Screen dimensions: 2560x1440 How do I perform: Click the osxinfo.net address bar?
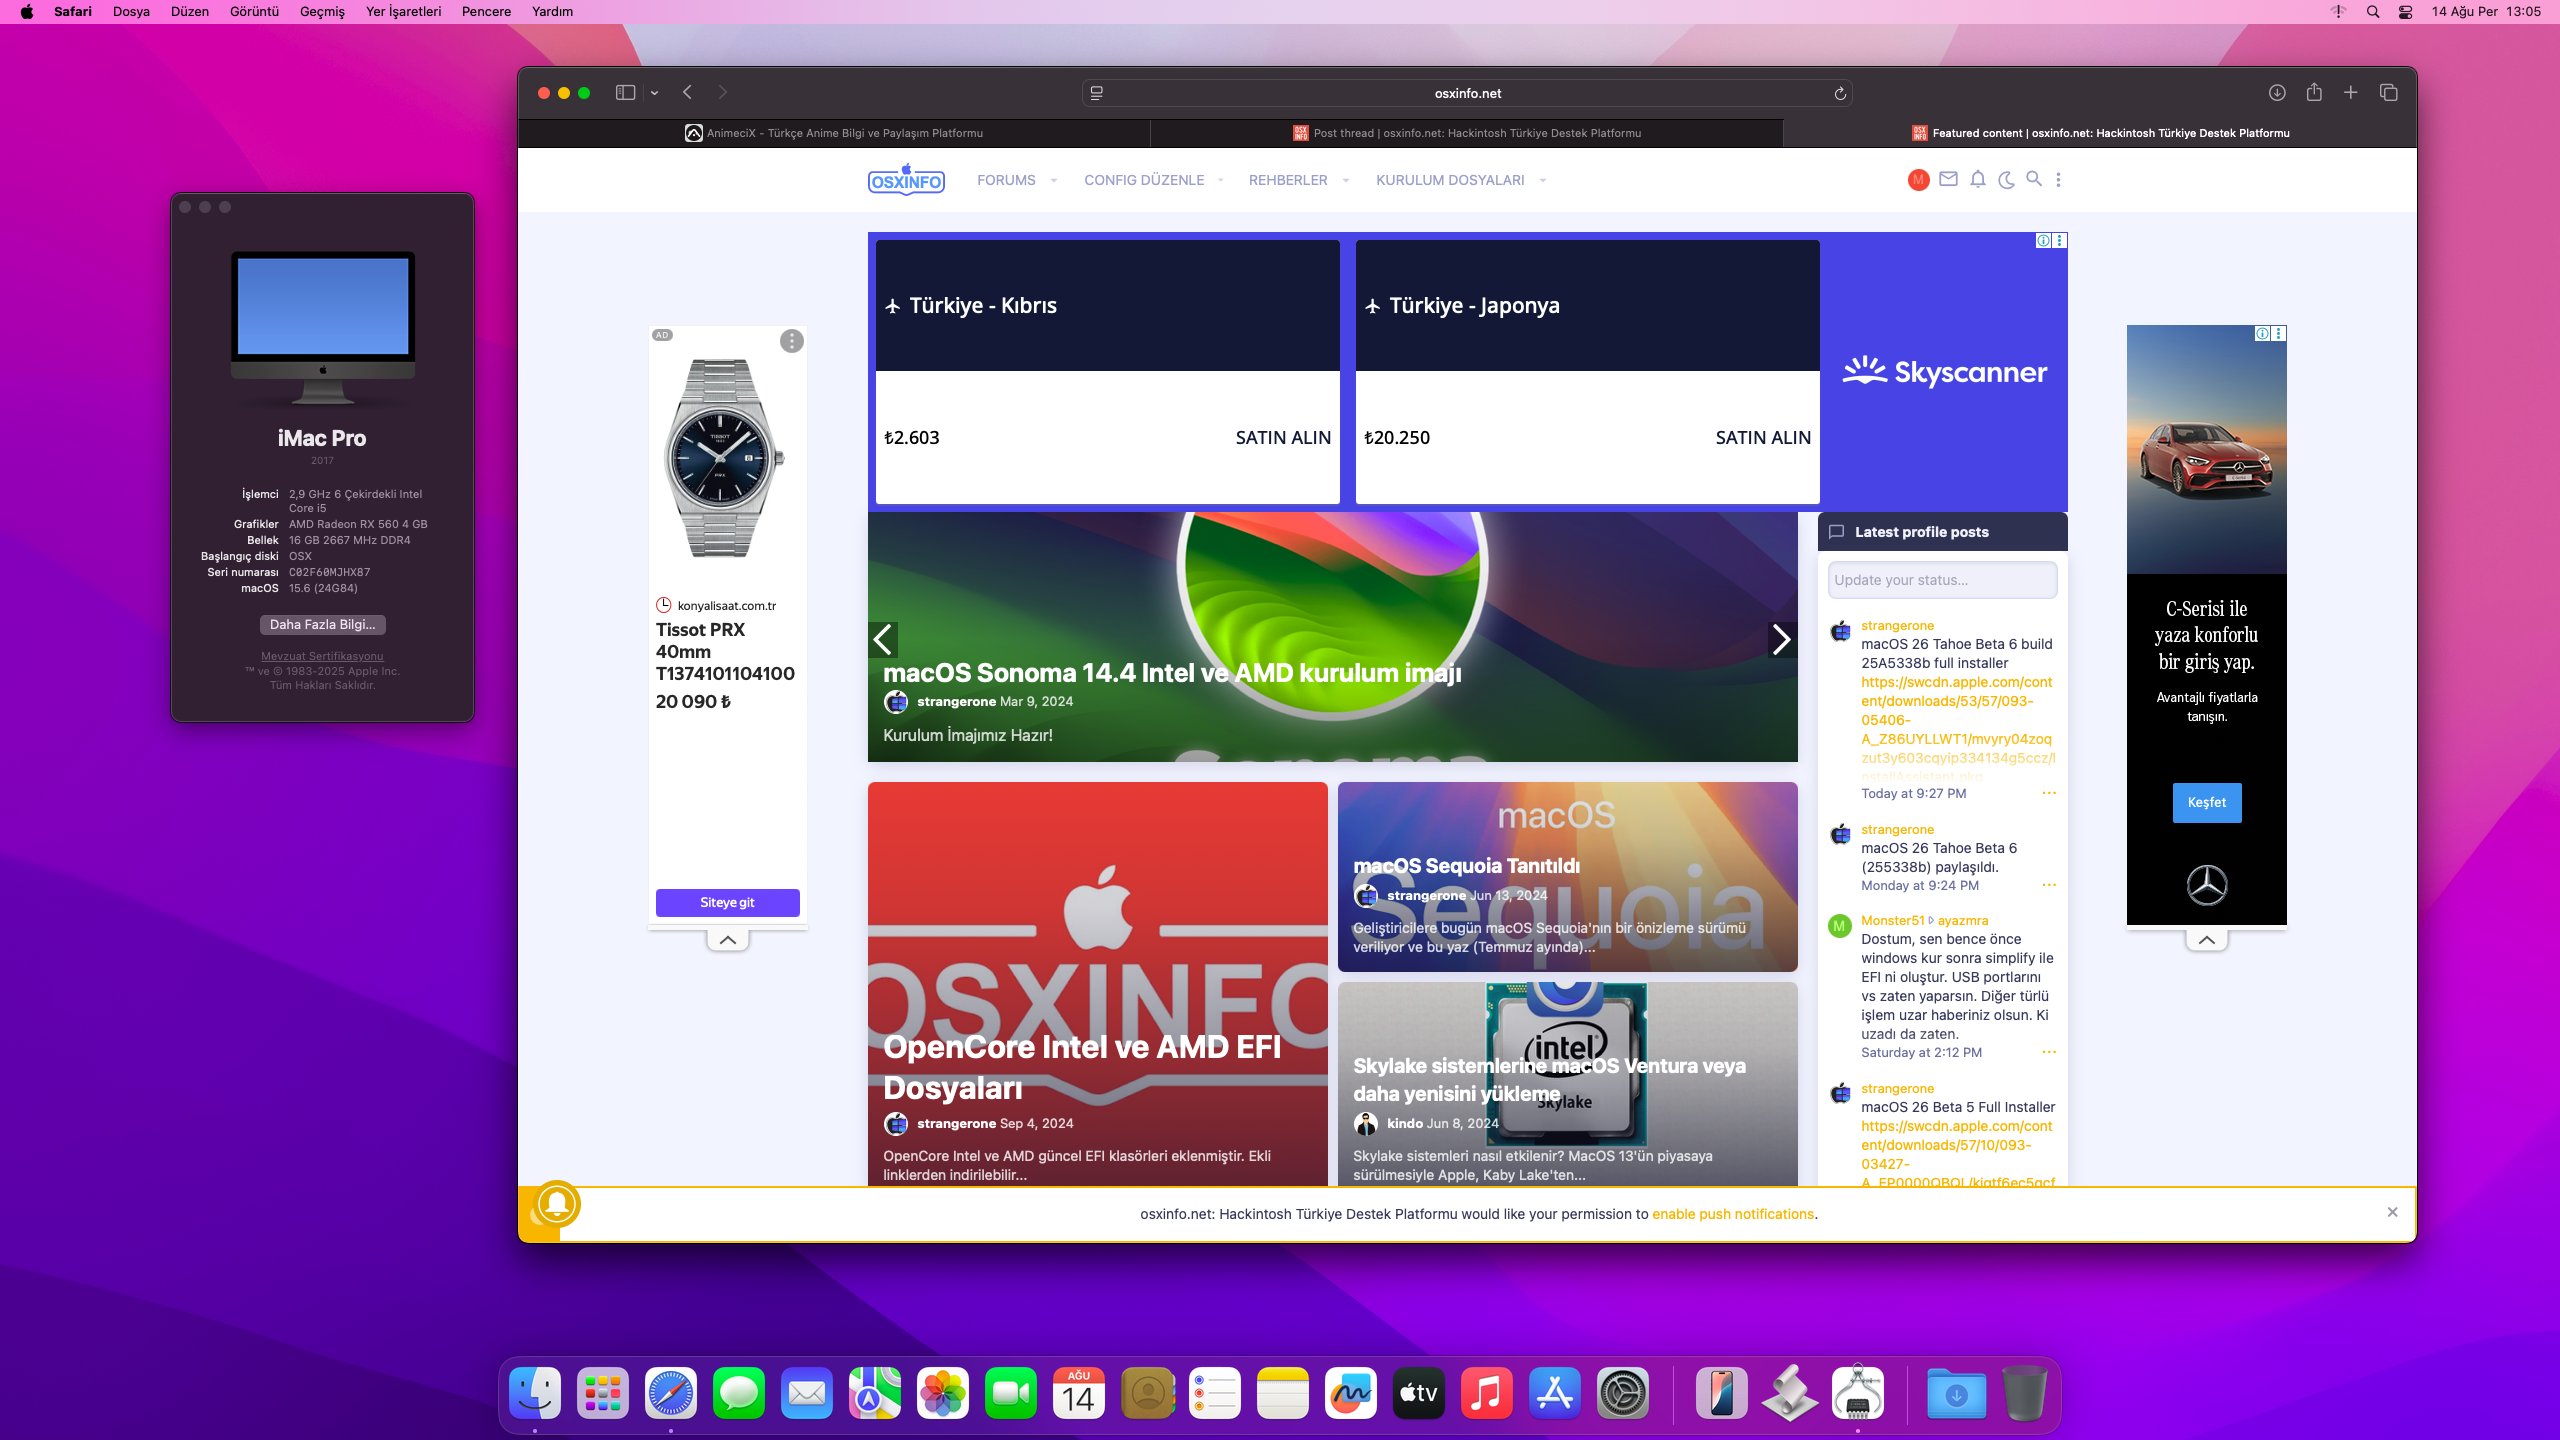pyautogui.click(x=1467, y=93)
